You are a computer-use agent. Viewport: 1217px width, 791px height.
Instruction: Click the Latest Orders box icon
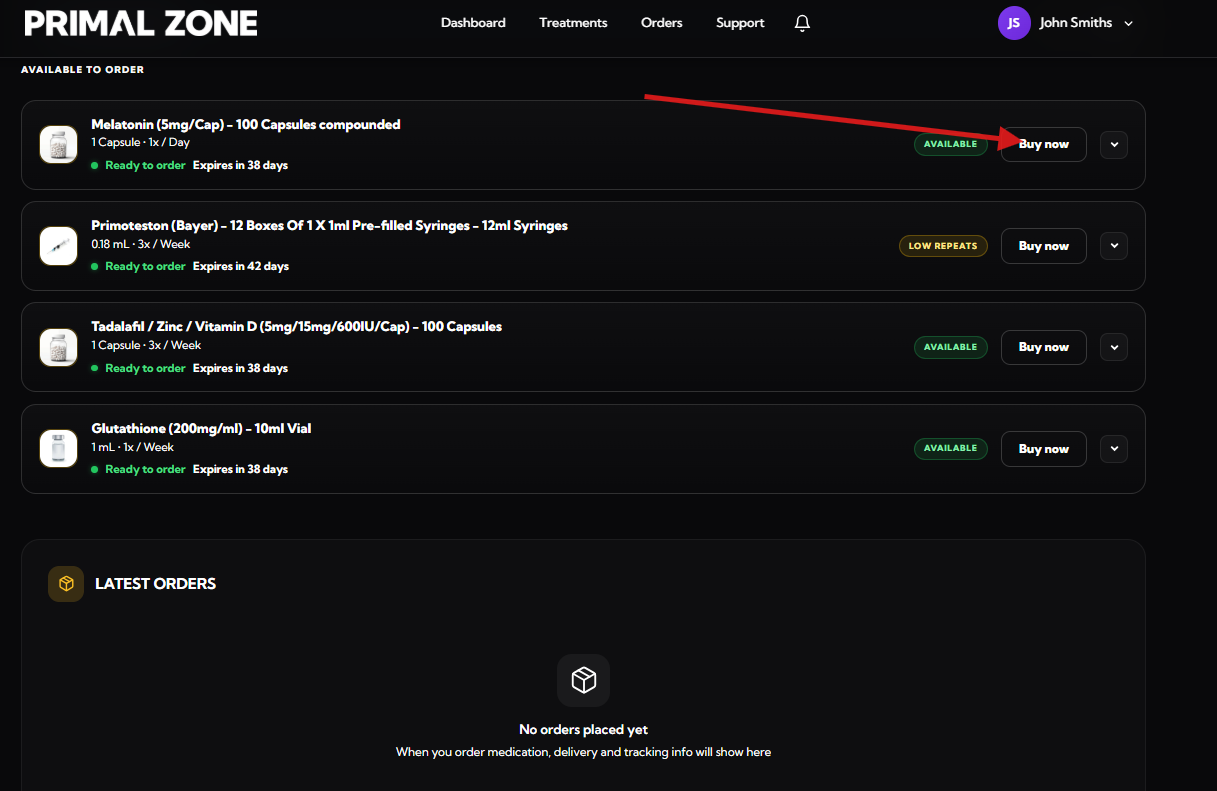(x=66, y=584)
